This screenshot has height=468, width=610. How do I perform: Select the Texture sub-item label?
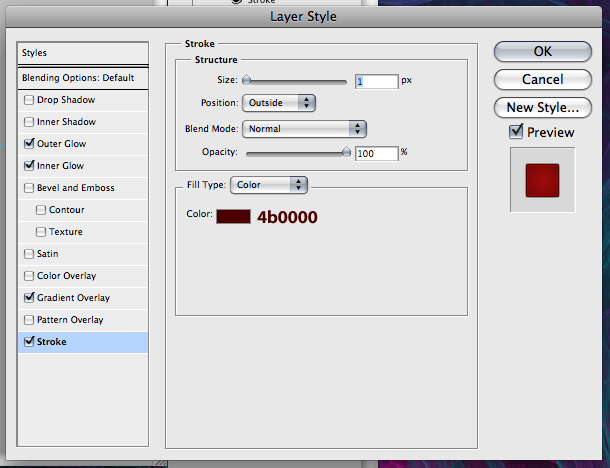coord(66,232)
